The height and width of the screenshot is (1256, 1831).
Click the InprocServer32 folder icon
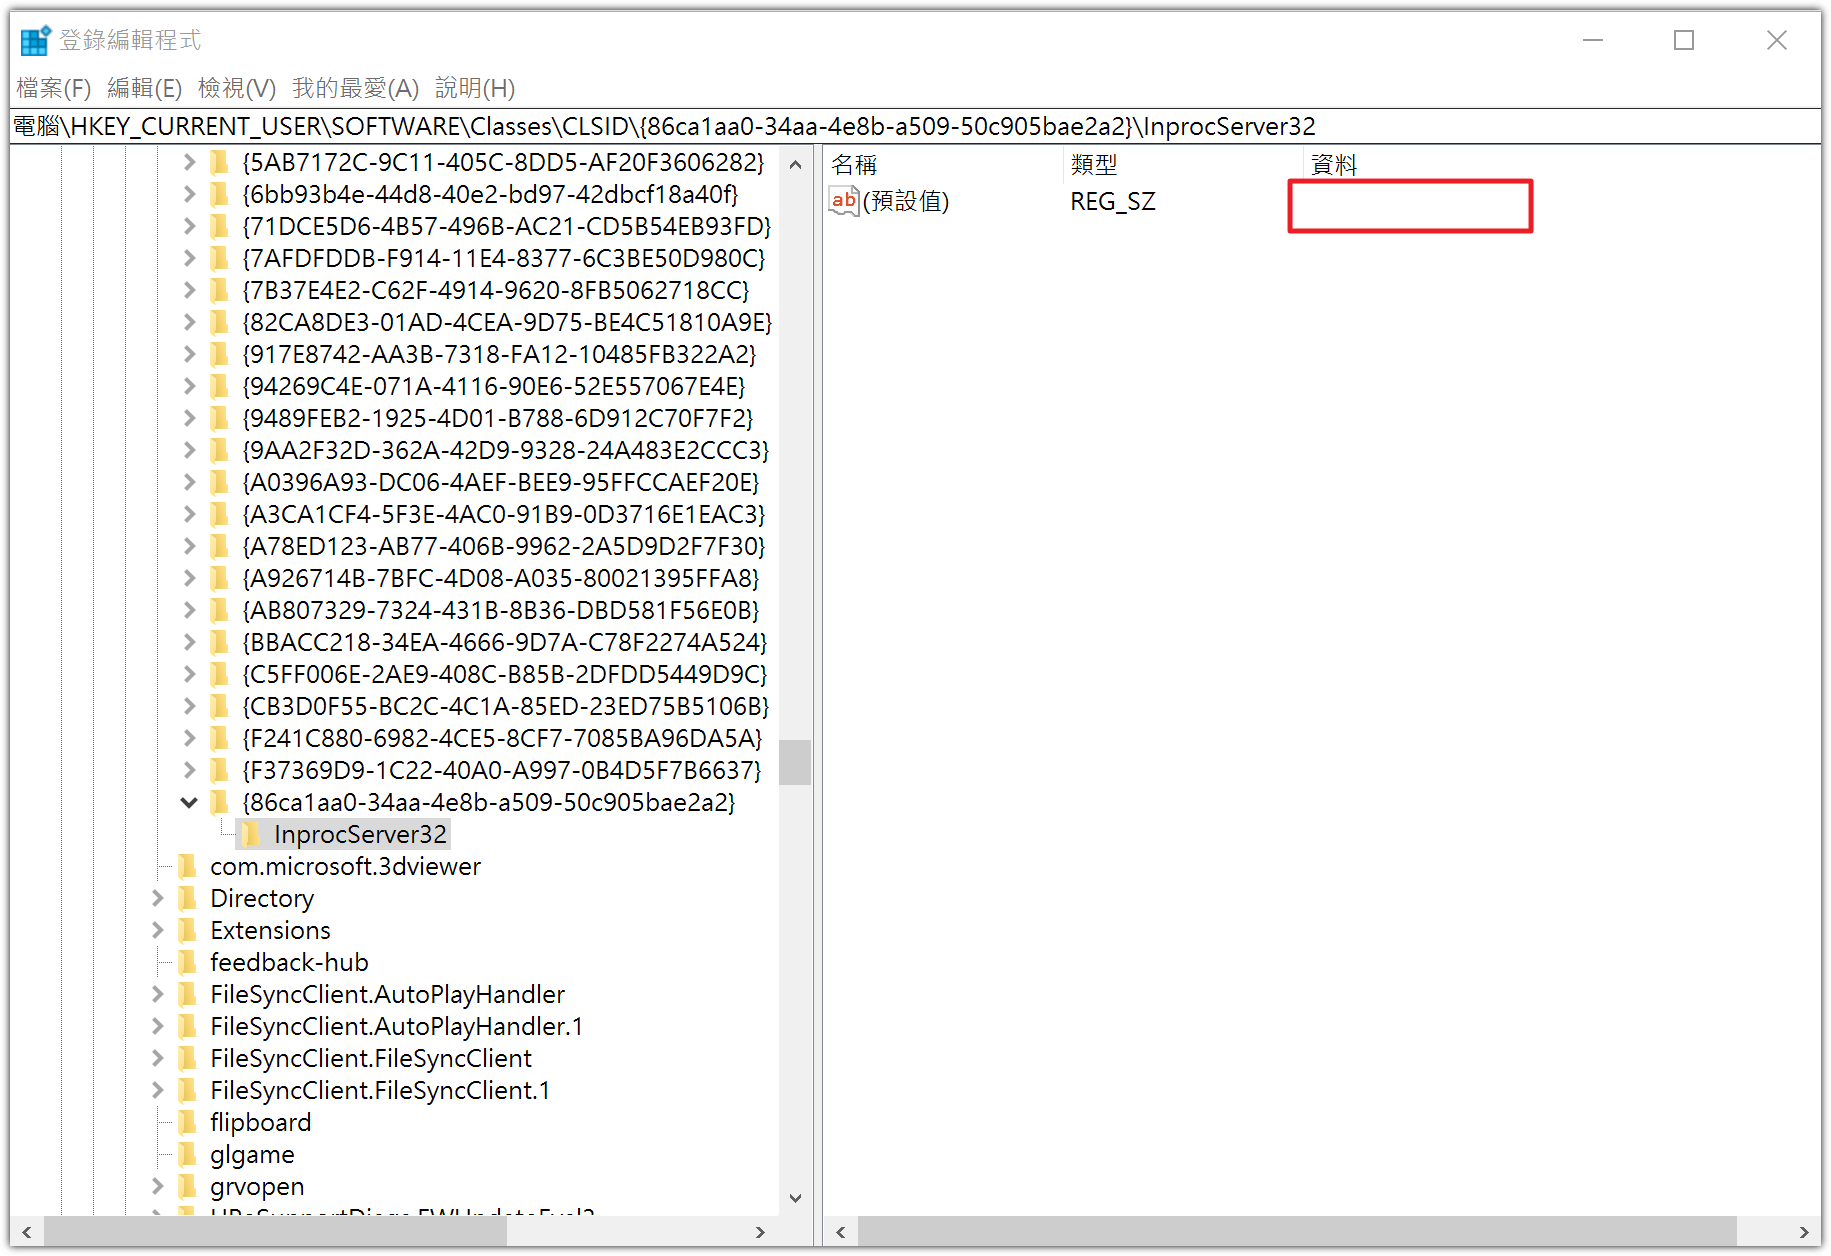251,834
